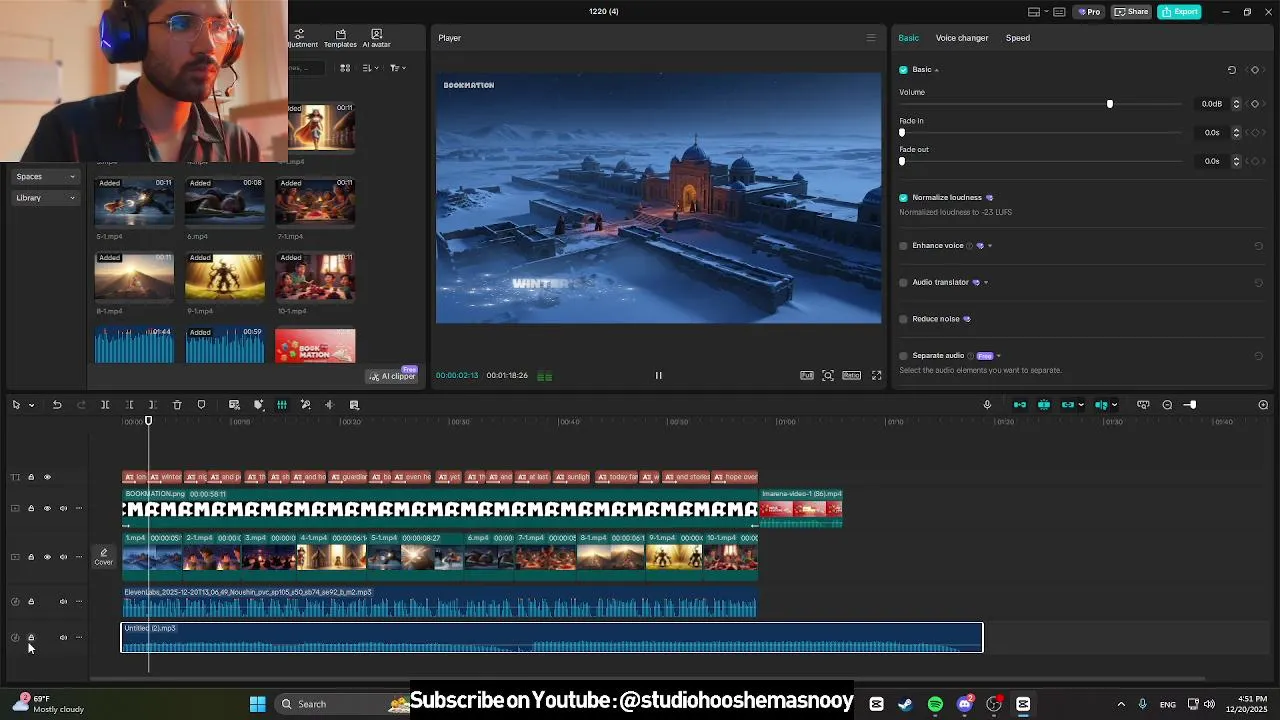Split the clip at playhead
This screenshot has width=1280, height=720.
[x=105, y=405]
